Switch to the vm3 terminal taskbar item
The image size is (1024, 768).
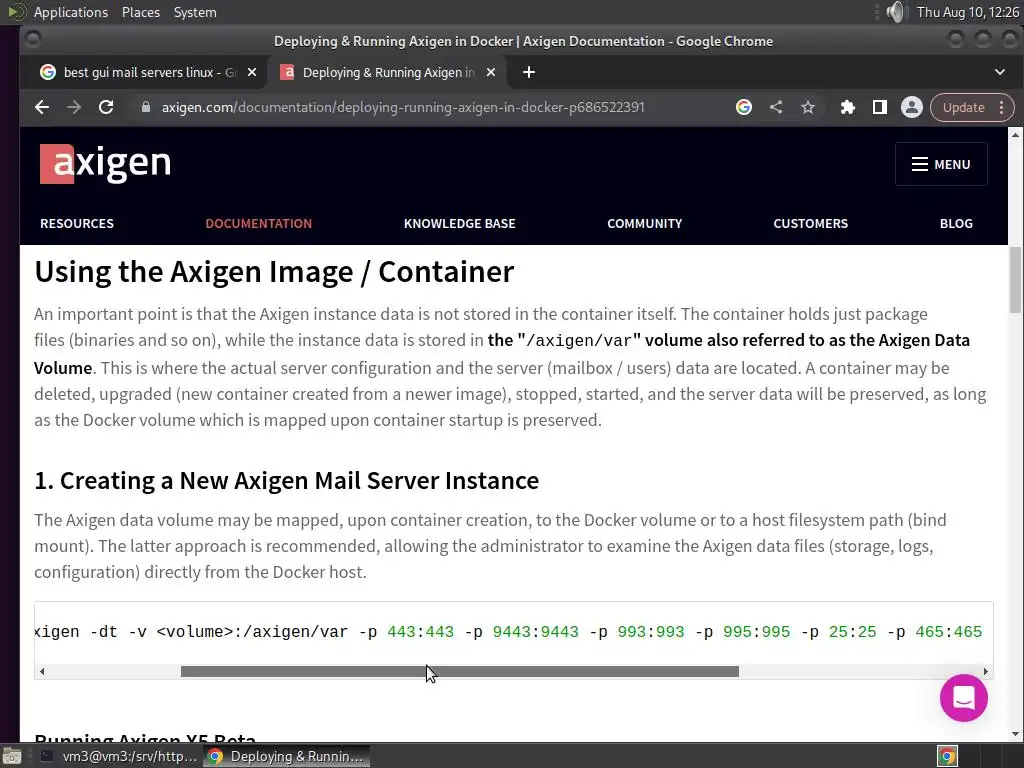click(119, 756)
